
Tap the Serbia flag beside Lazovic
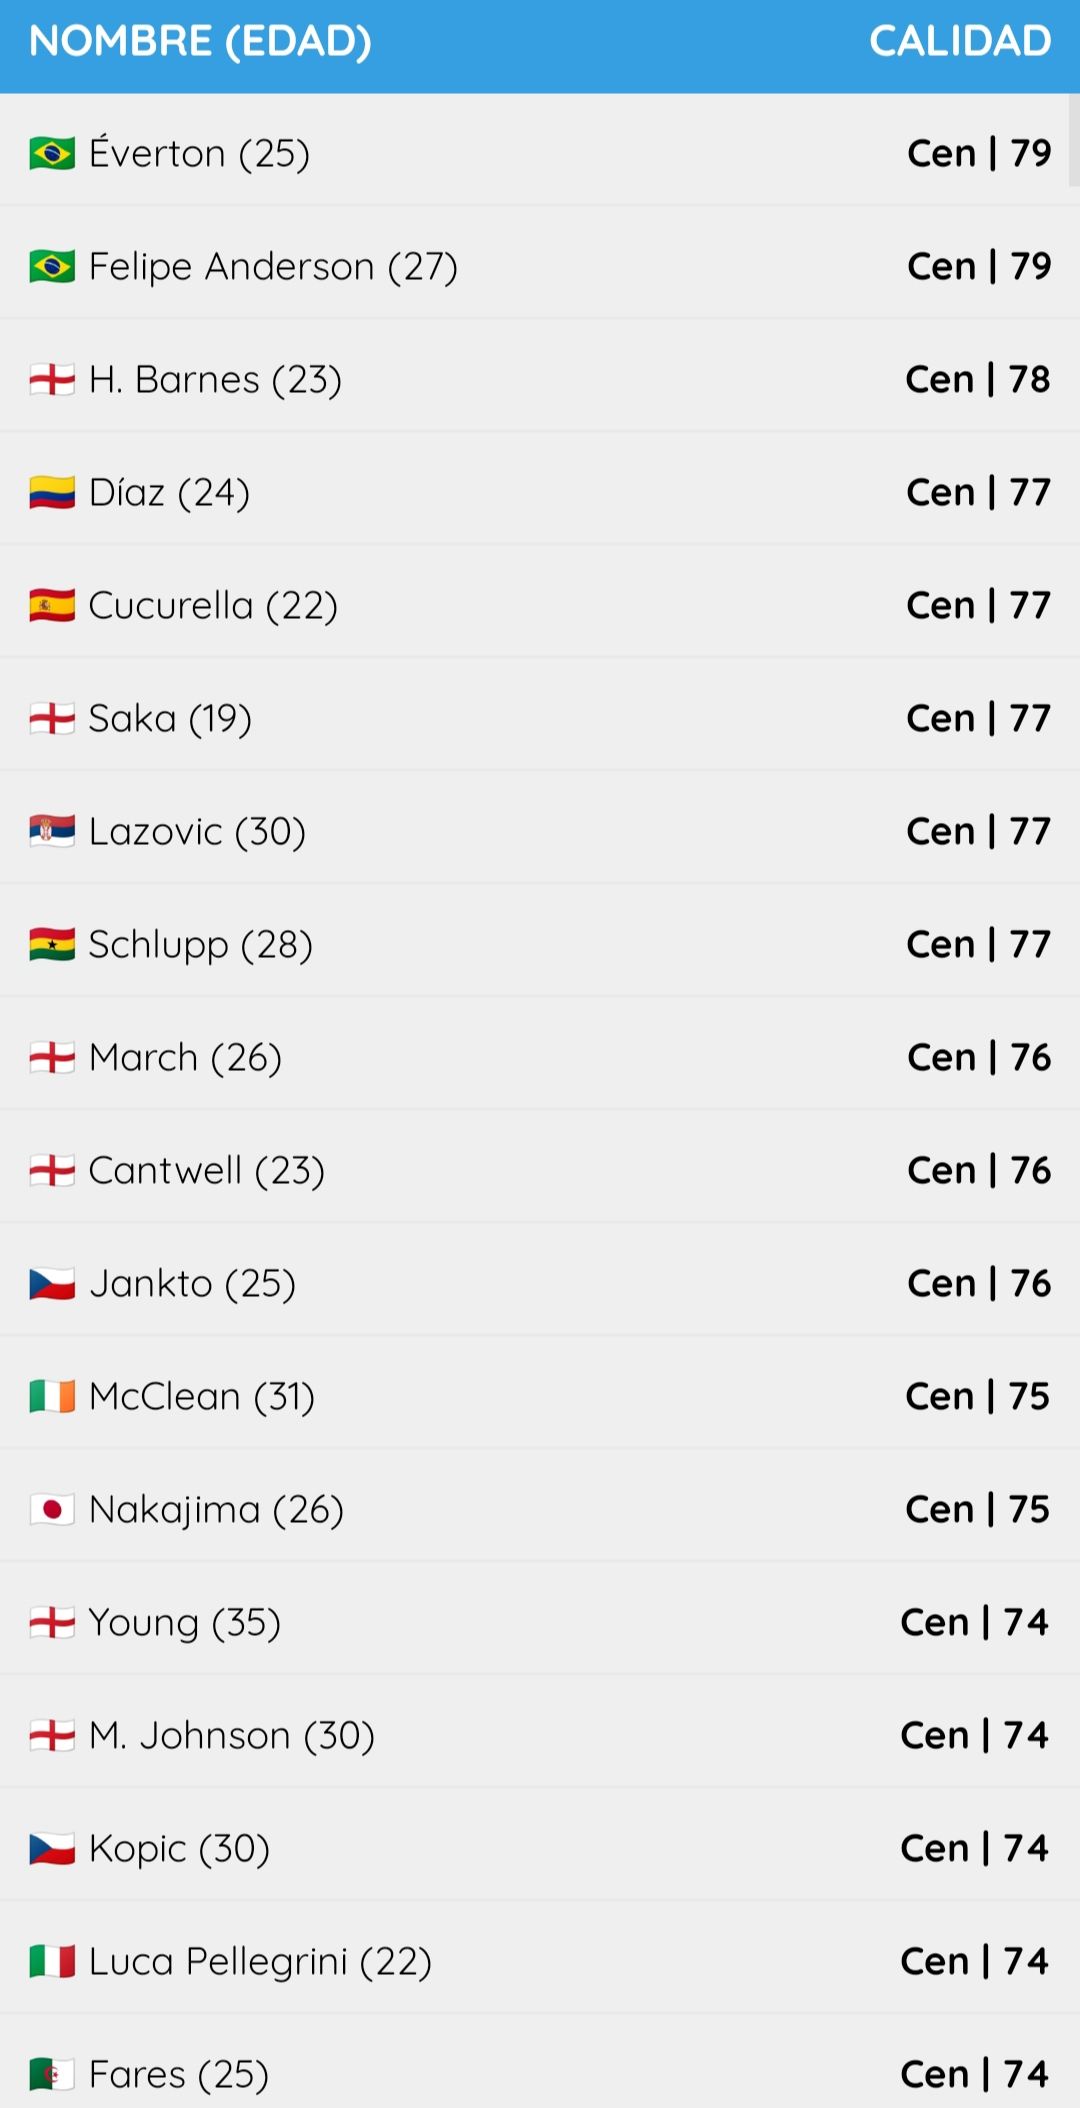pos(52,832)
